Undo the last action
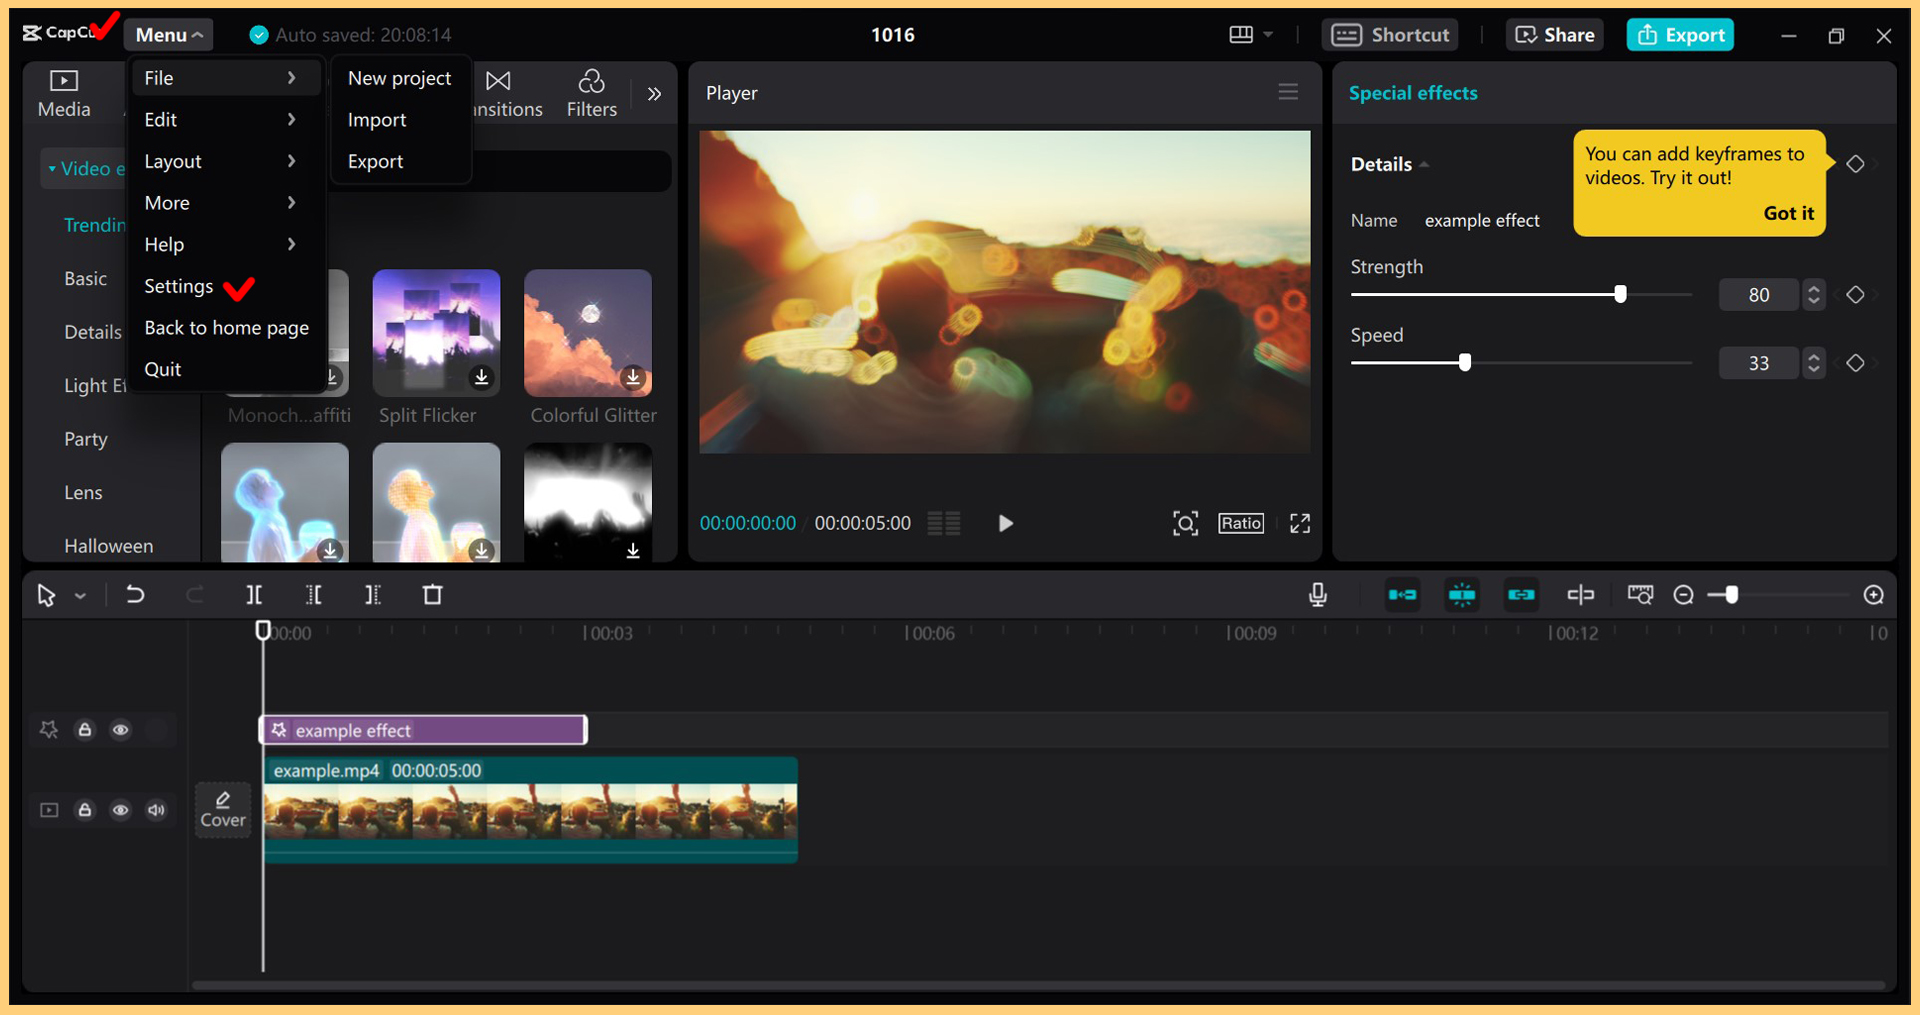This screenshot has width=1920, height=1015. (x=135, y=595)
